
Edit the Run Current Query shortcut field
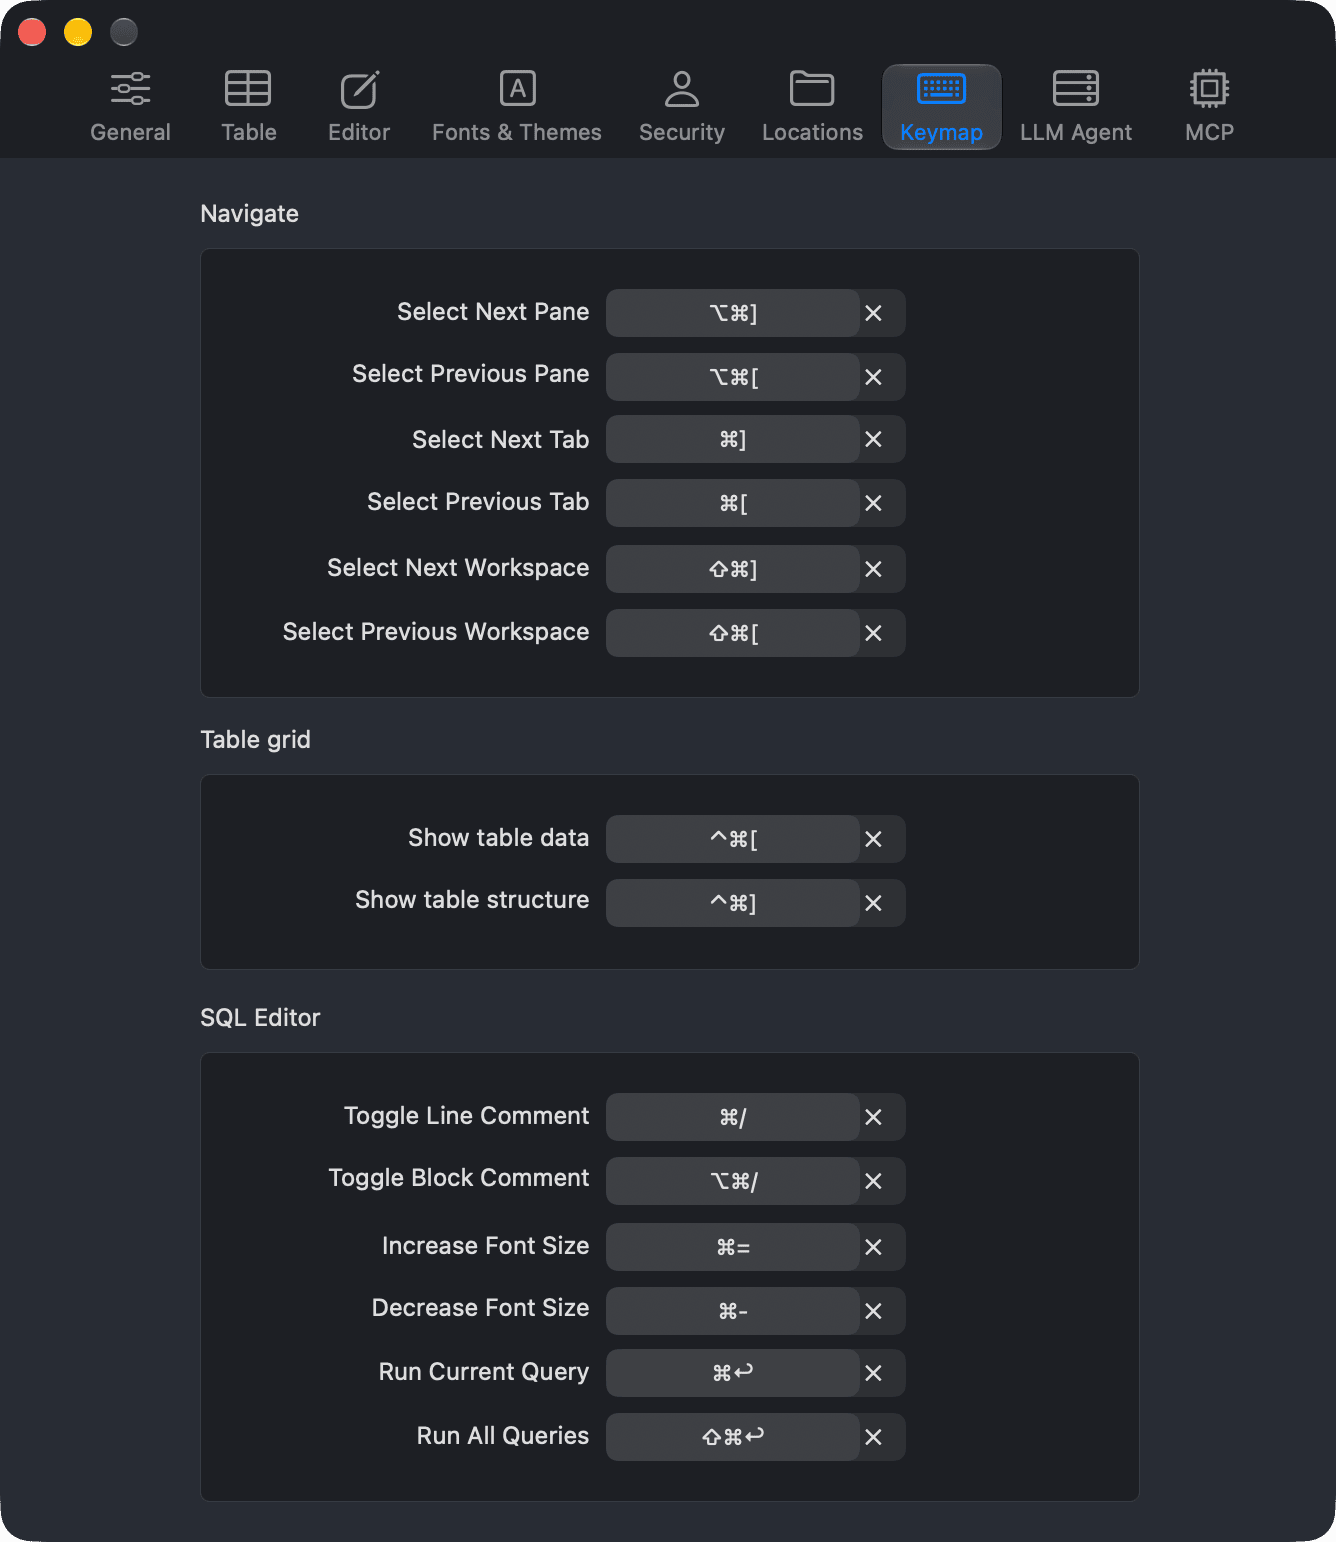point(733,1373)
